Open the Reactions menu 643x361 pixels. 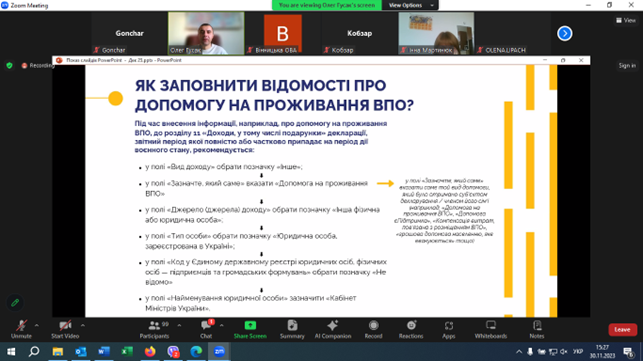[x=411, y=329]
